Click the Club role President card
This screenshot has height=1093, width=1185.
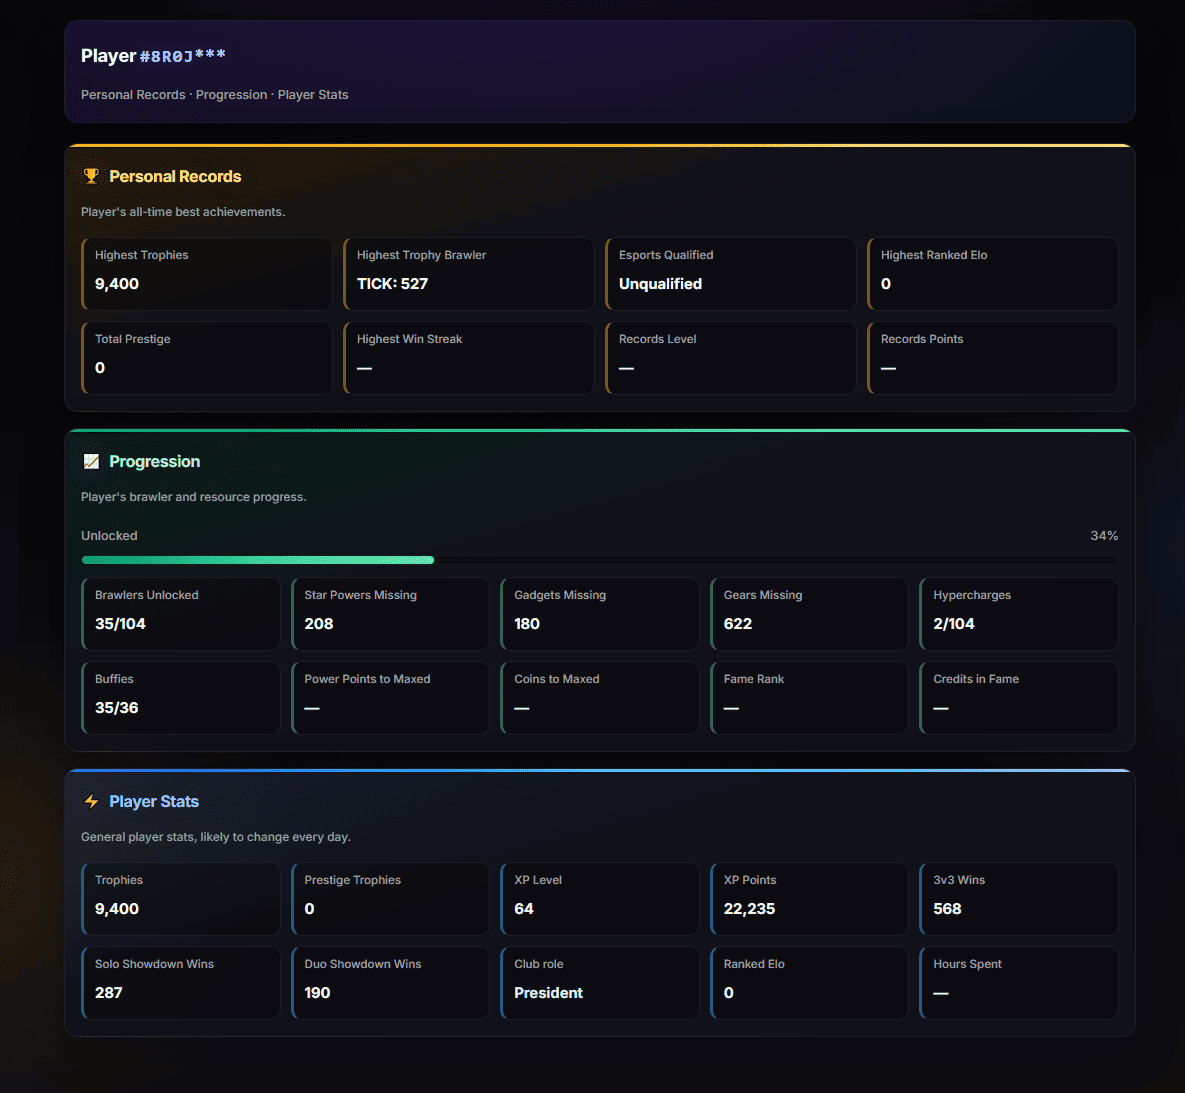[599, 983]
